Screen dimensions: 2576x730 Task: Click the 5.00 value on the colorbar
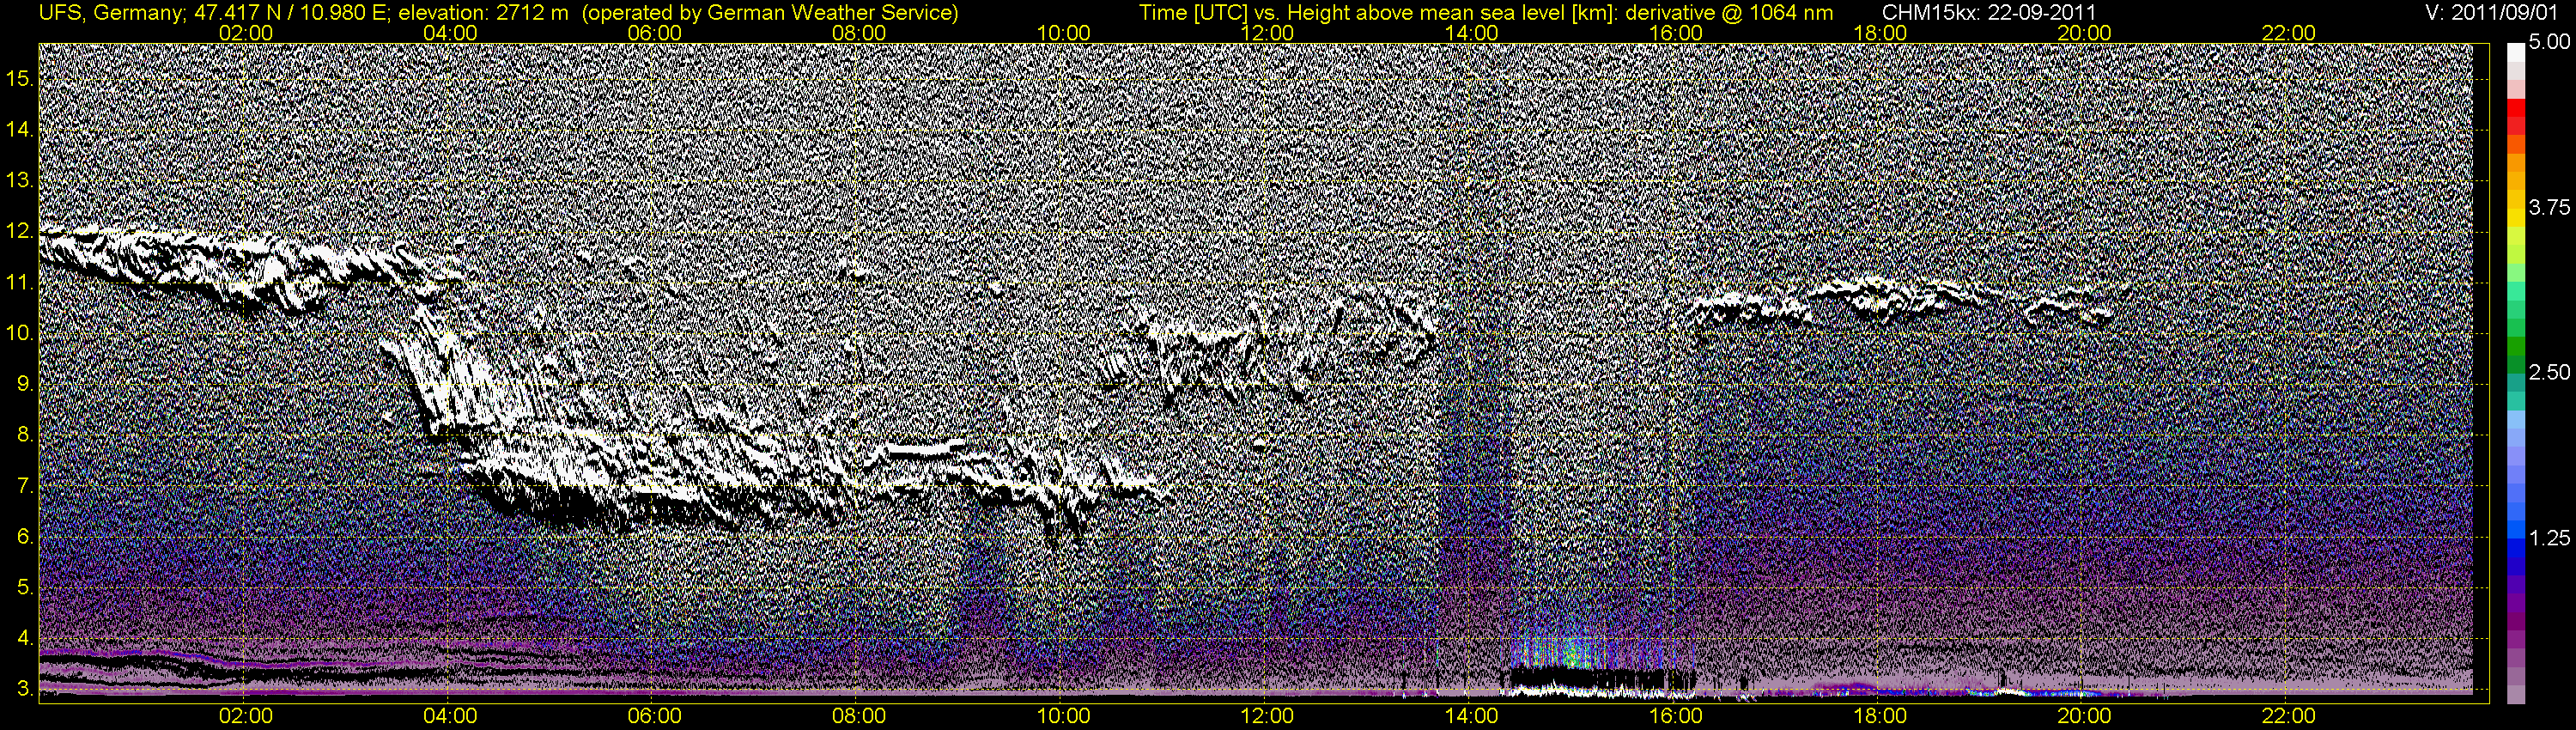(x=2550, y=43)
